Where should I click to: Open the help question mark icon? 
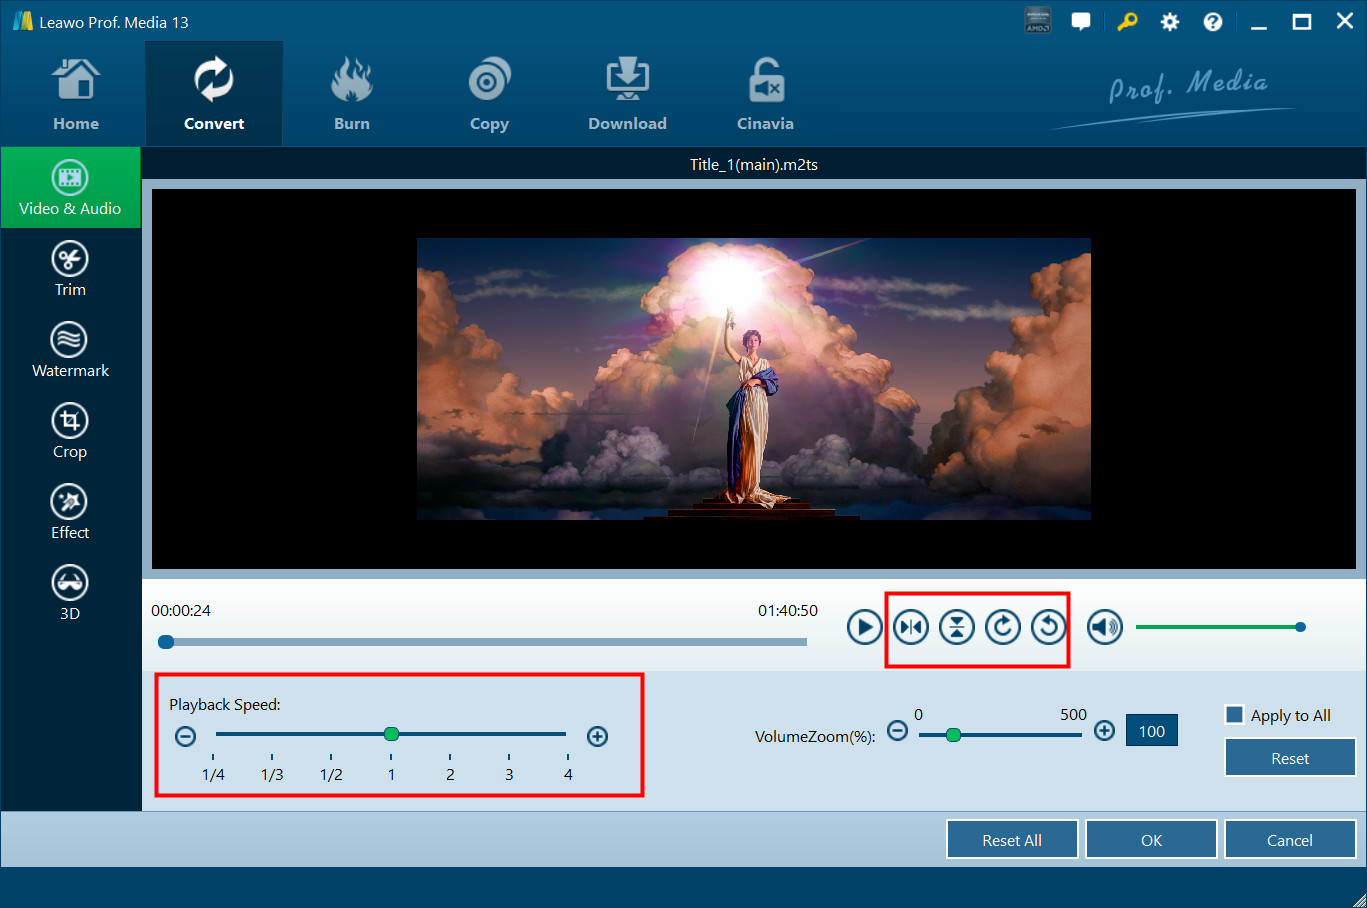click(x=1213, y=21)
